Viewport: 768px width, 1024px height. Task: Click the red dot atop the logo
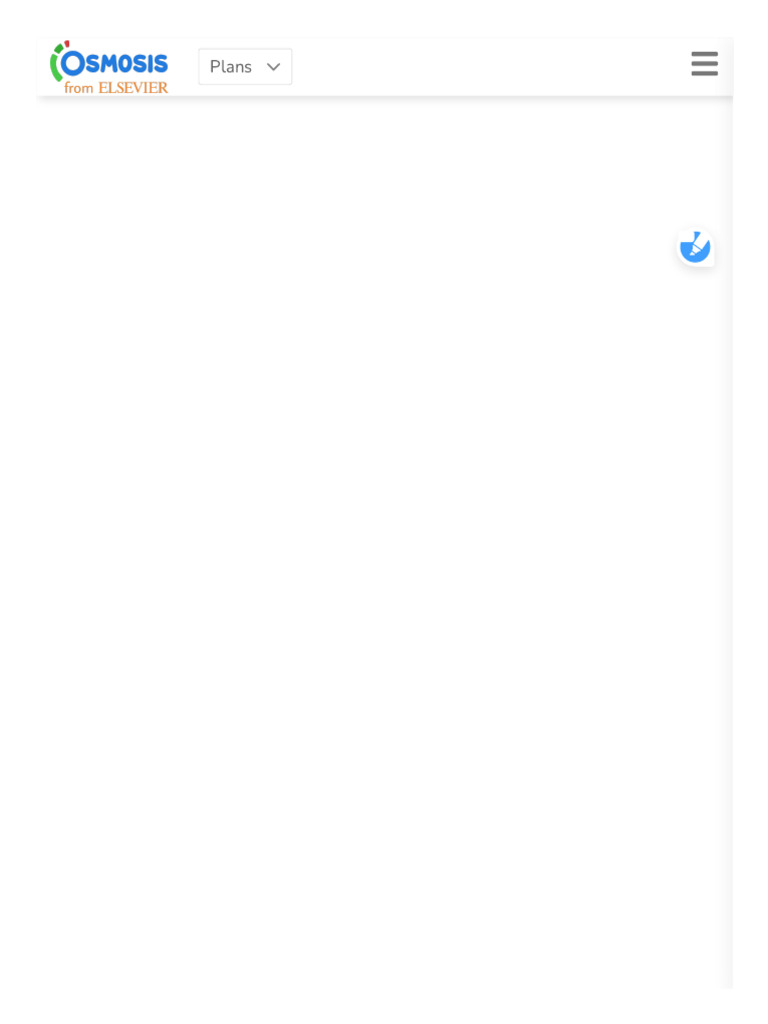point(67,44)
